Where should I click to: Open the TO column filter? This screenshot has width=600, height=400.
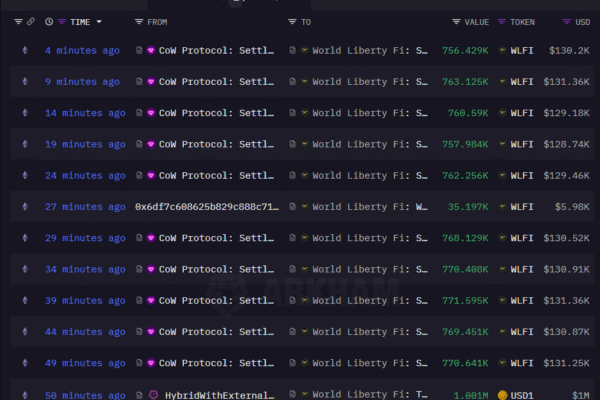[292, 21]
